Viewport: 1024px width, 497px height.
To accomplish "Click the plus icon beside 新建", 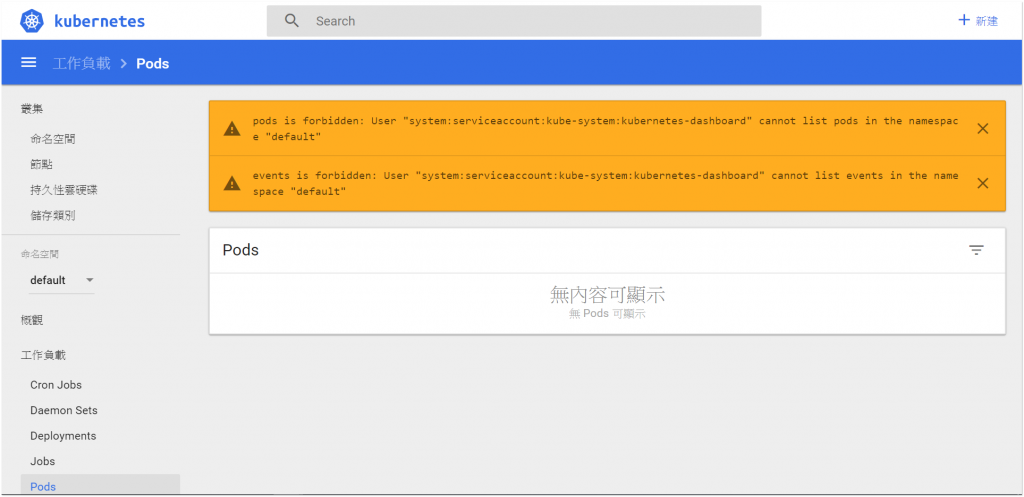I will pos(963,20).
